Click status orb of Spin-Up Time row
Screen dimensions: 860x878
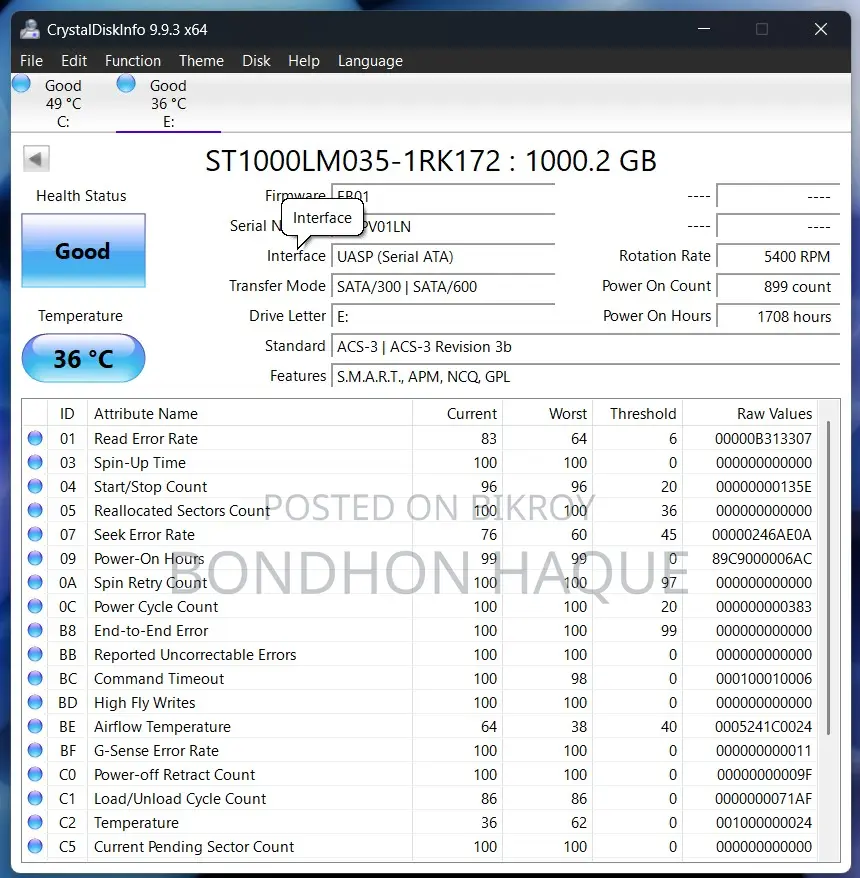pos(35,463)
